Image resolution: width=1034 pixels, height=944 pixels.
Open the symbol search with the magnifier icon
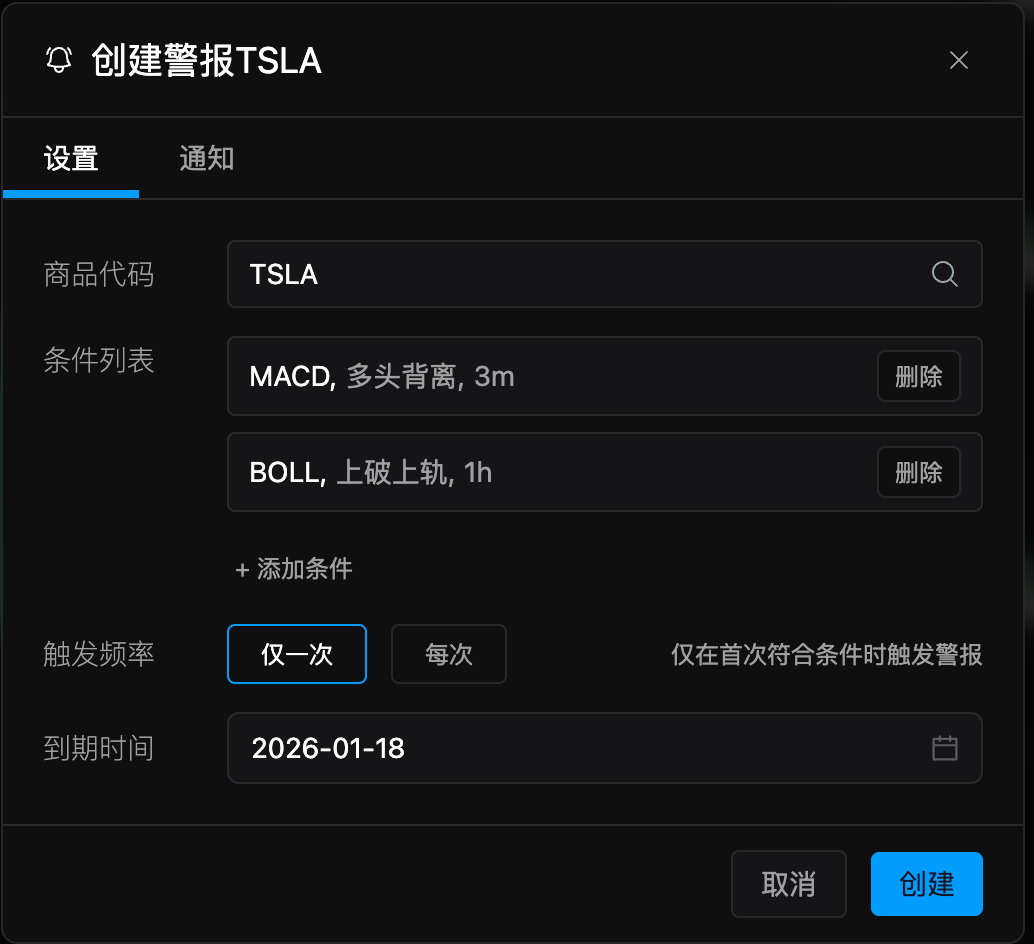[944, 274]
